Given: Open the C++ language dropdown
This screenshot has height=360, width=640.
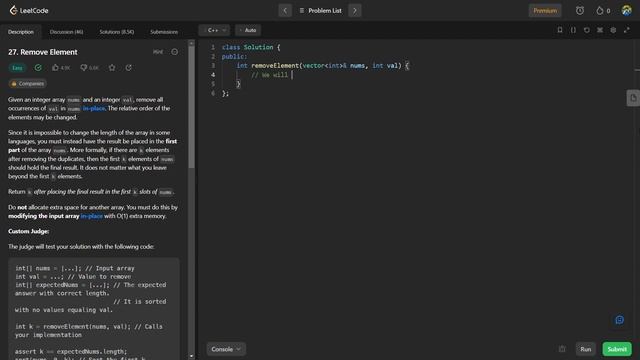Looking at the screenshot, I should [214, 30].
